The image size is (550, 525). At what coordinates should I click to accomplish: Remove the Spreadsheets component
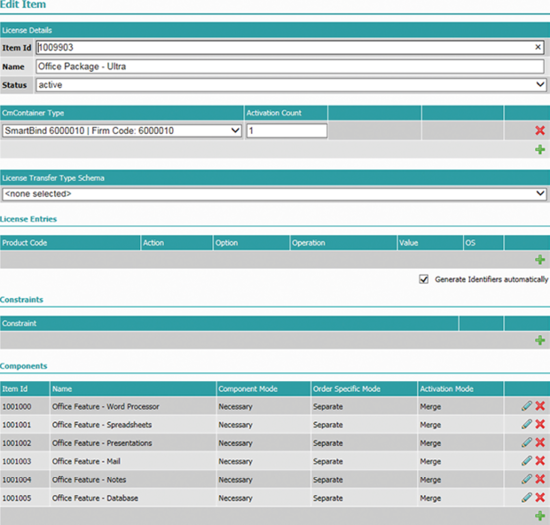(540, 424)
